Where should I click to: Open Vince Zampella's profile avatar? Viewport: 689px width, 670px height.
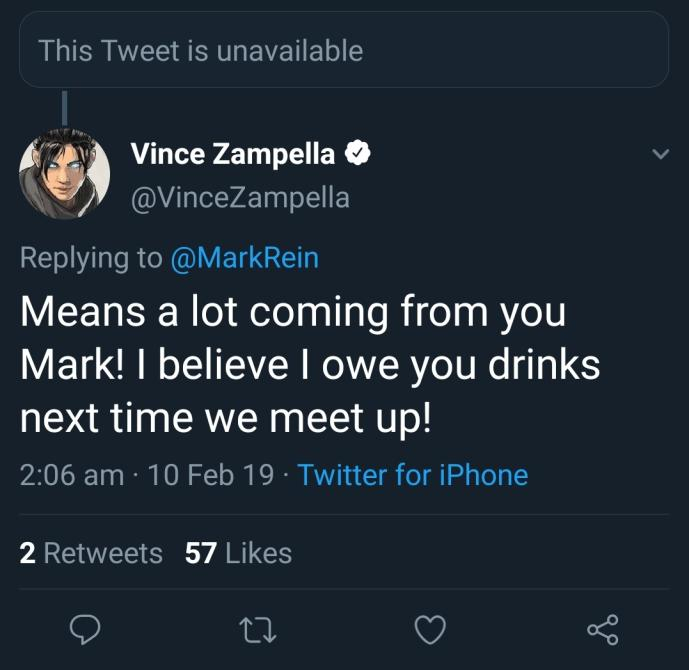[65, 174]
